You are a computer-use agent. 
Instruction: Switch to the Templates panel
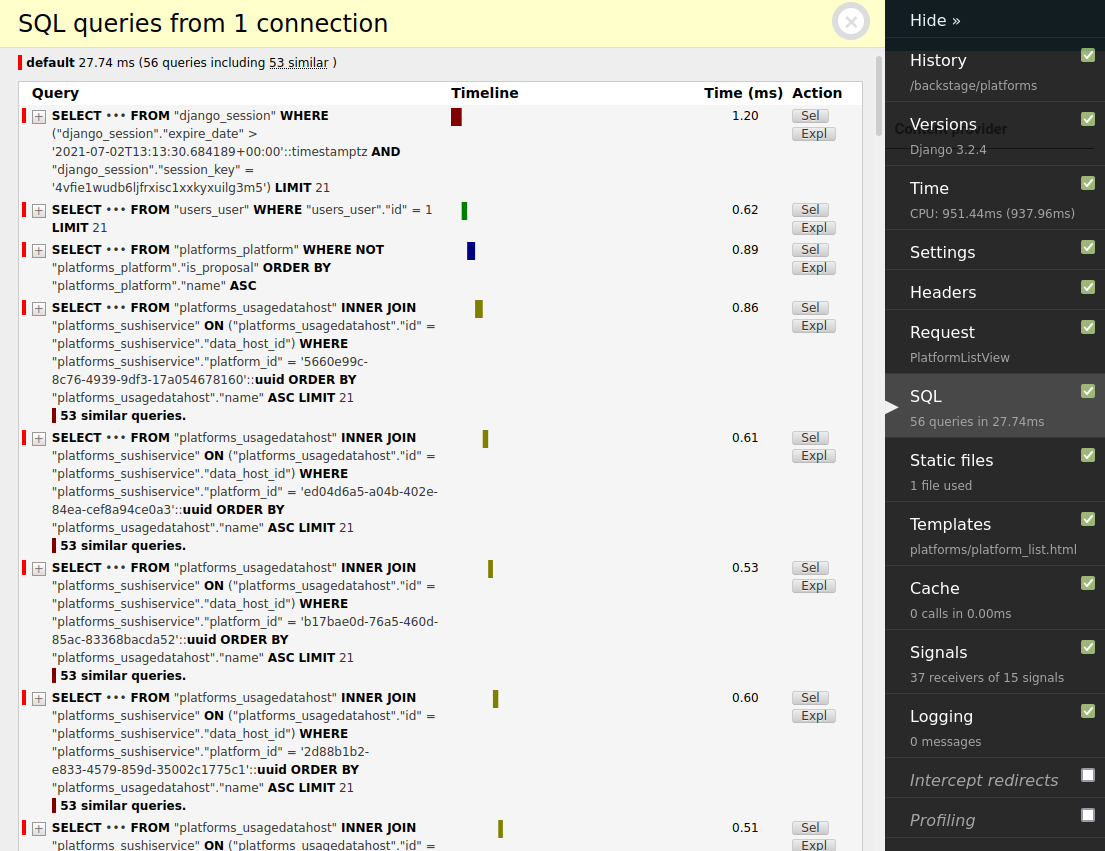tap(950, 524)
